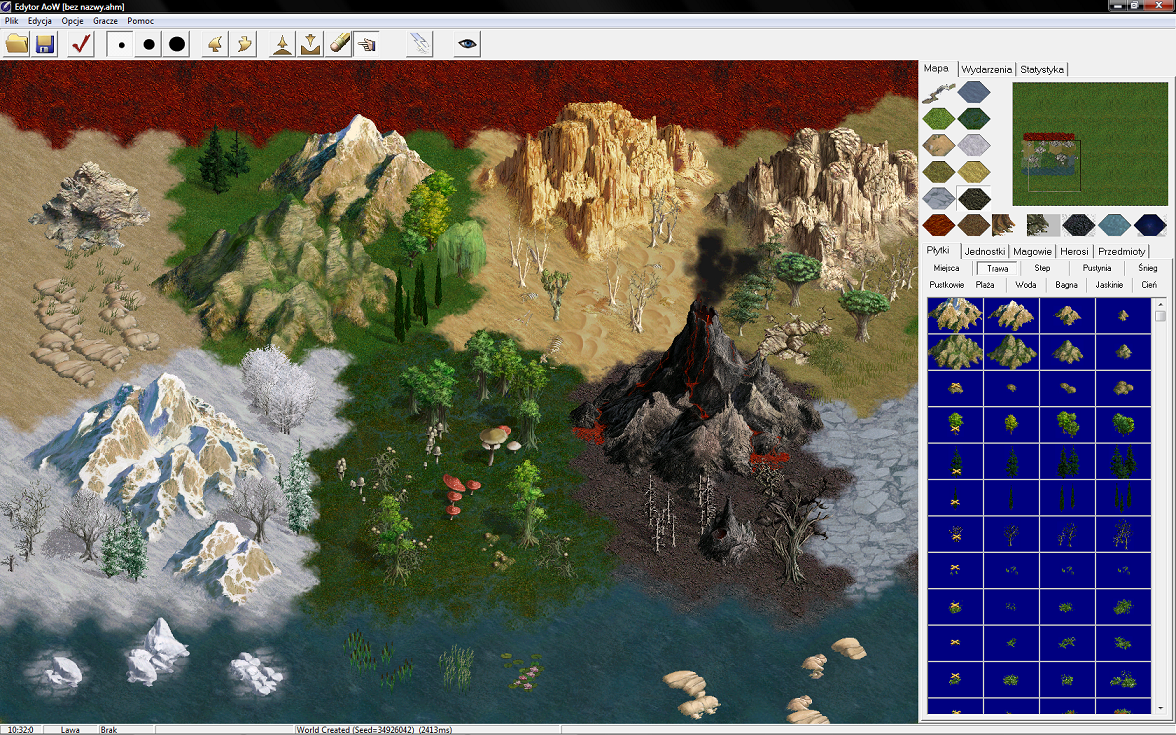Pick the light blue water hexagon

[1114, 224]
